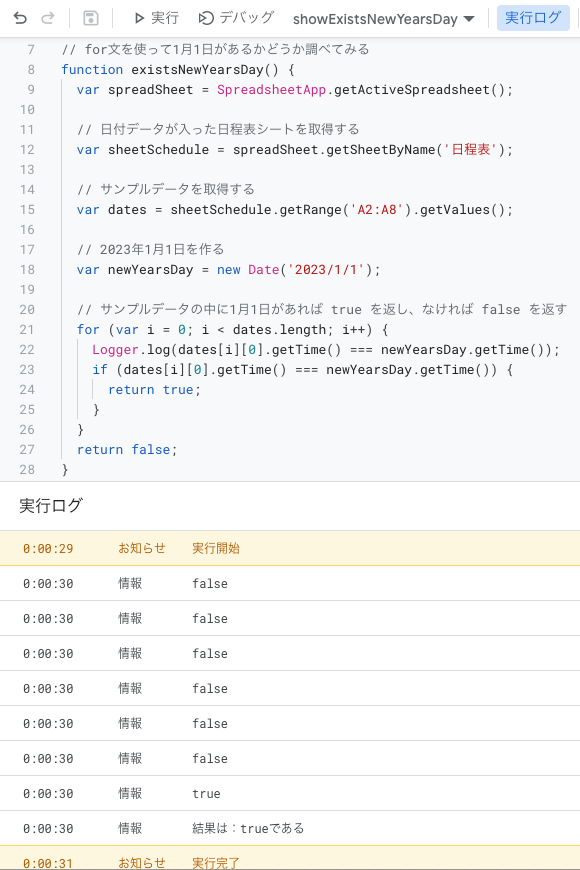This screenshot has height=870, width=580.
Task: Run the script with 実行 button
Action: coord(156,18)
